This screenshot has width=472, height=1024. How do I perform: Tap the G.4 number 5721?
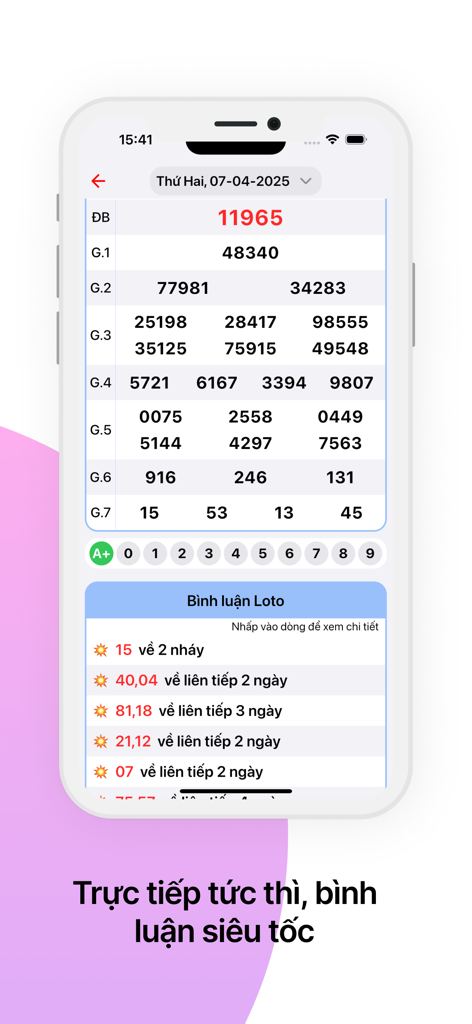tap(149, 383)
